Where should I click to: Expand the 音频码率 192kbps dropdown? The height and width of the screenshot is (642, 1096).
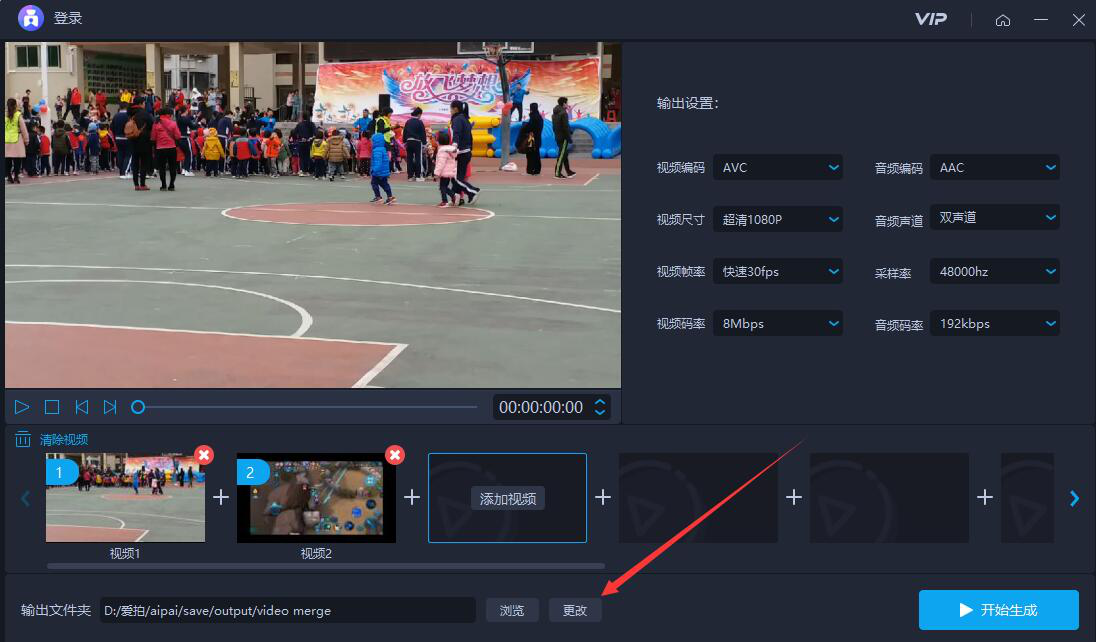pyautogui.click(x=995, y=324)
